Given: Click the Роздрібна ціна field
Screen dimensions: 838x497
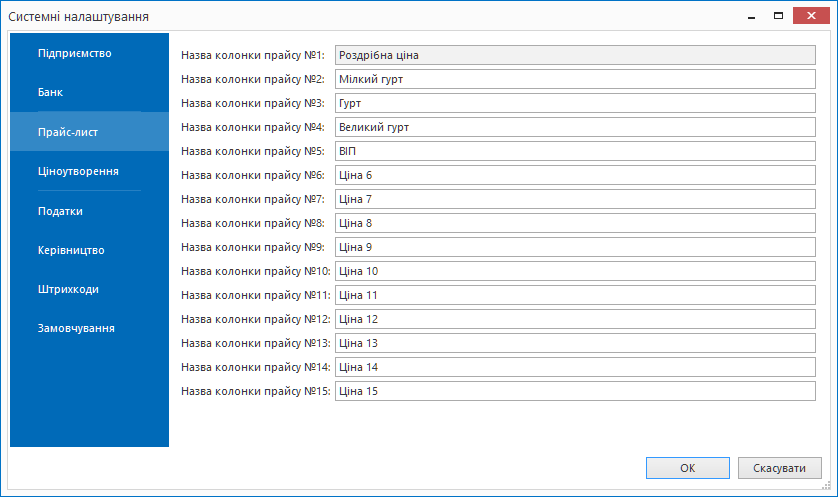Looking at the screenshot, I should point(575,55).
